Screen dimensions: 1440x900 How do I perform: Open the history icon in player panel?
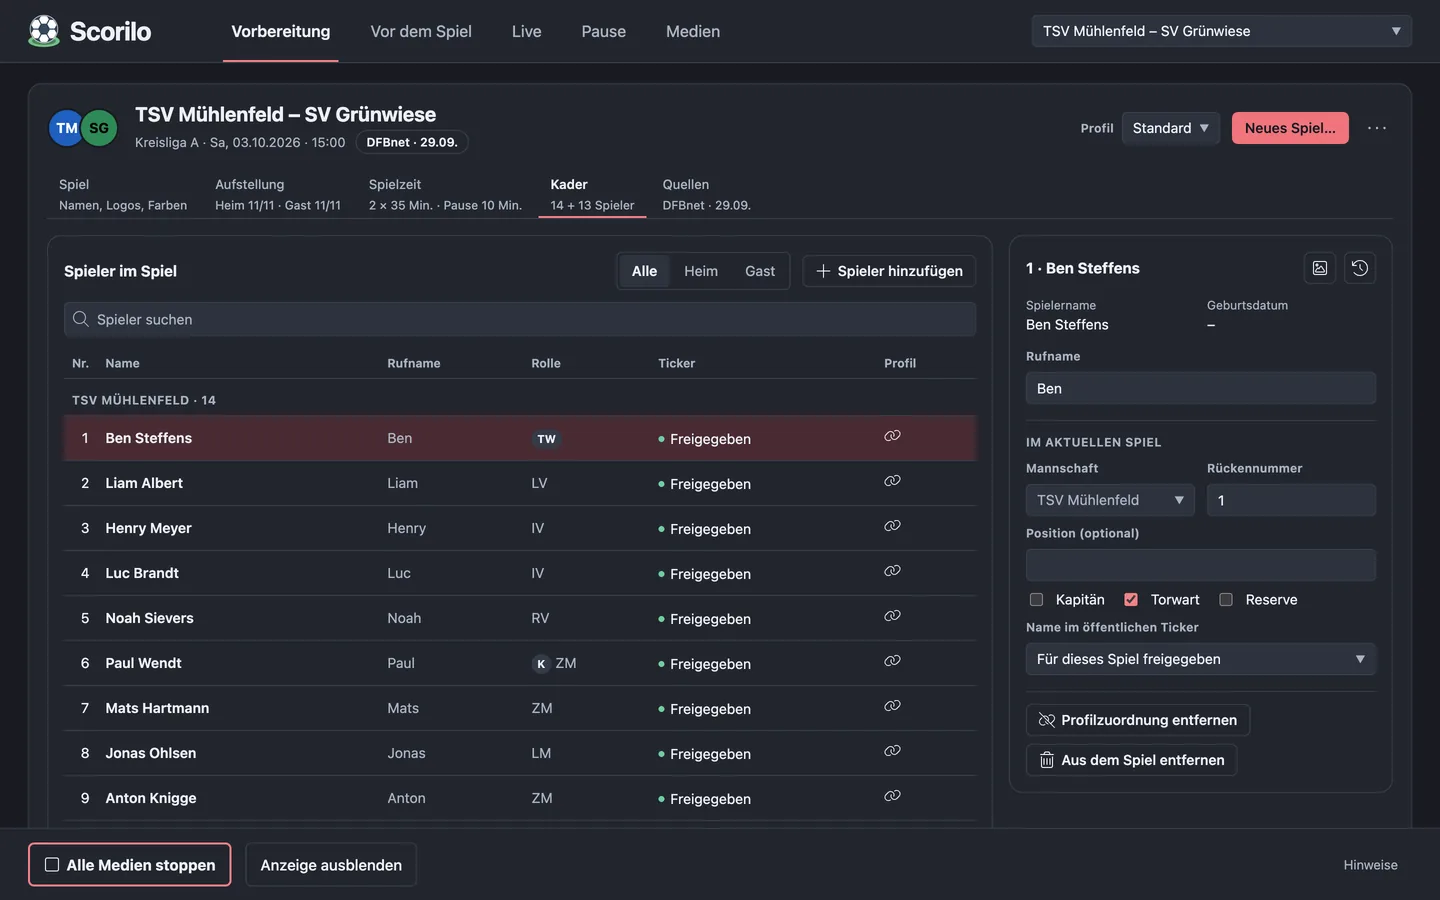point(1360,268)
